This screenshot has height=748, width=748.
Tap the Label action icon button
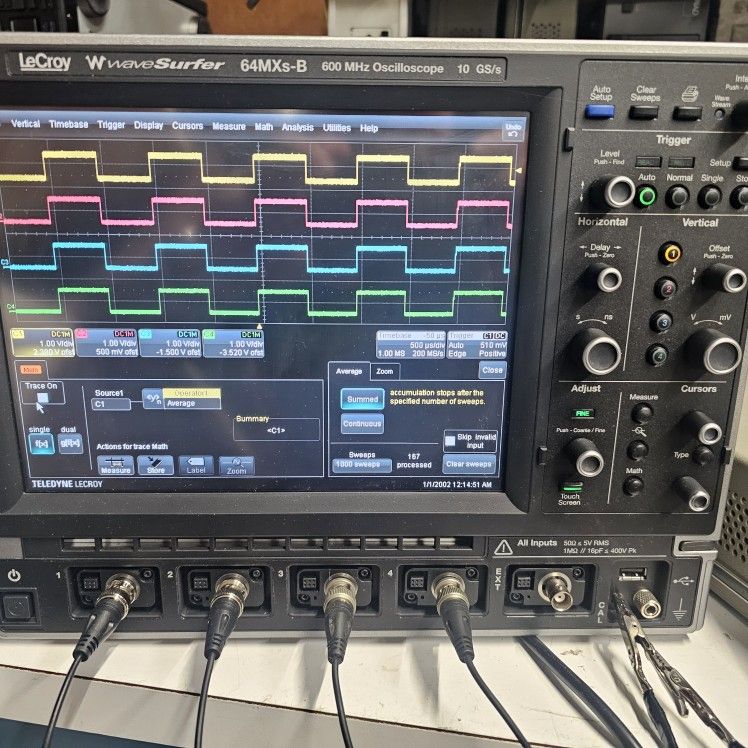point(196,466)
